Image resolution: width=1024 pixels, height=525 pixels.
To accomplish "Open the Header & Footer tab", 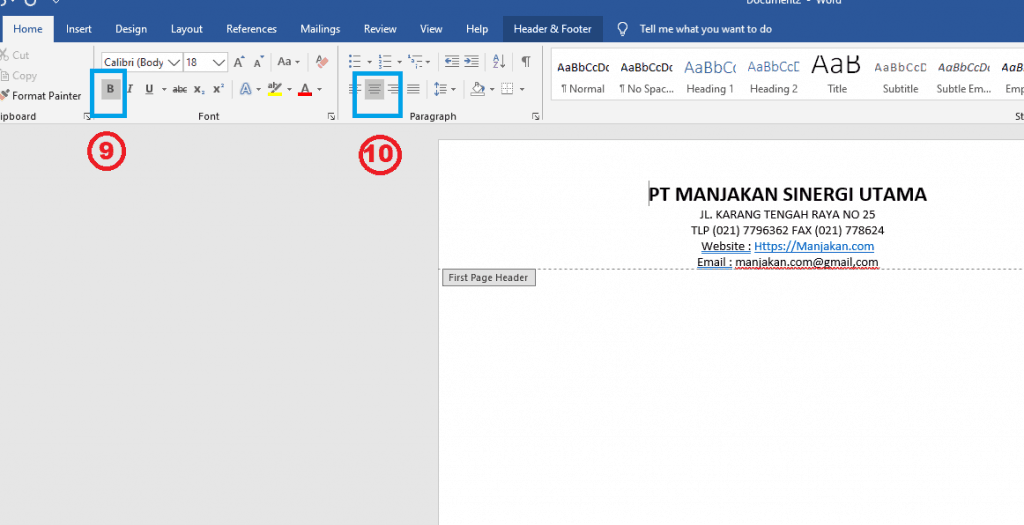I will click(552, 29).
